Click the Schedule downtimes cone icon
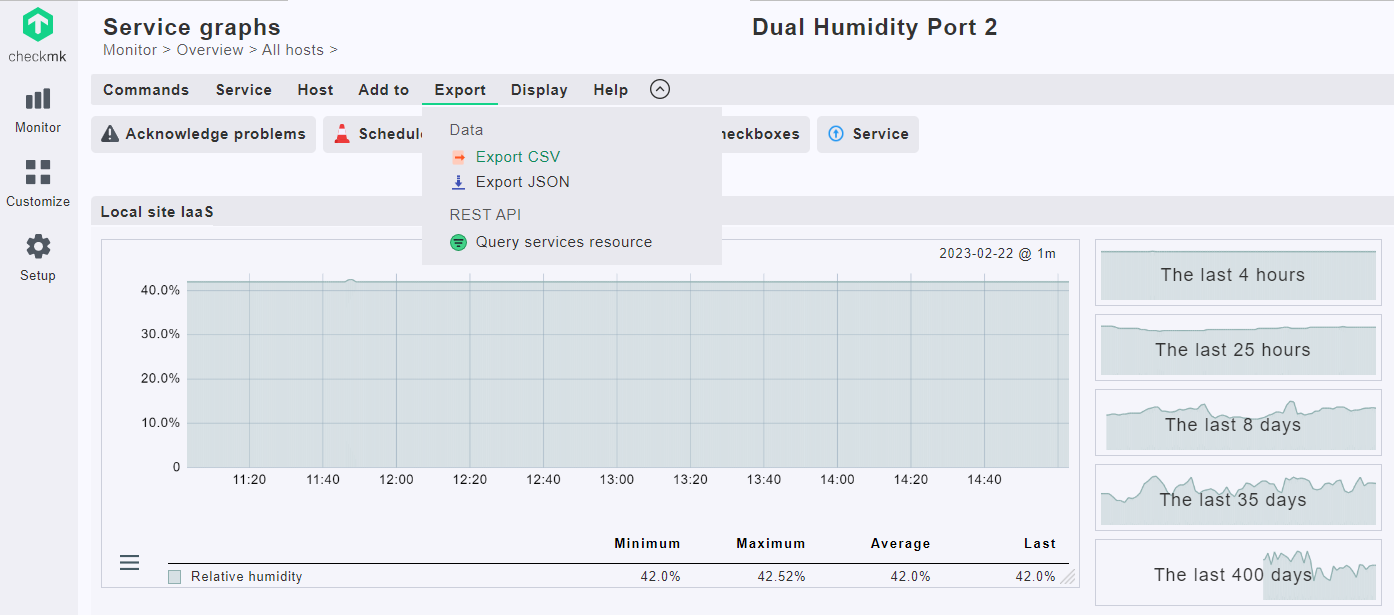Image resolution: width=1394 pixels, height=615 pixels. click(x=342, y=134)
